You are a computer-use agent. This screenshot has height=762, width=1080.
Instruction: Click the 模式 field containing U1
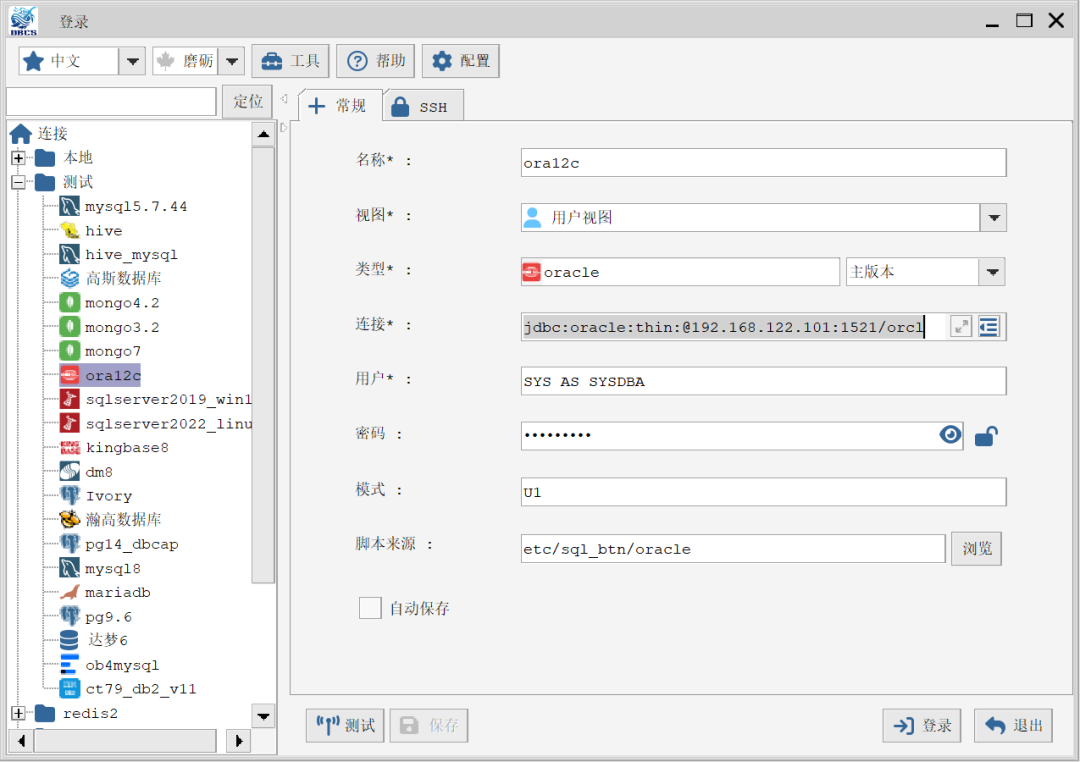763,492
